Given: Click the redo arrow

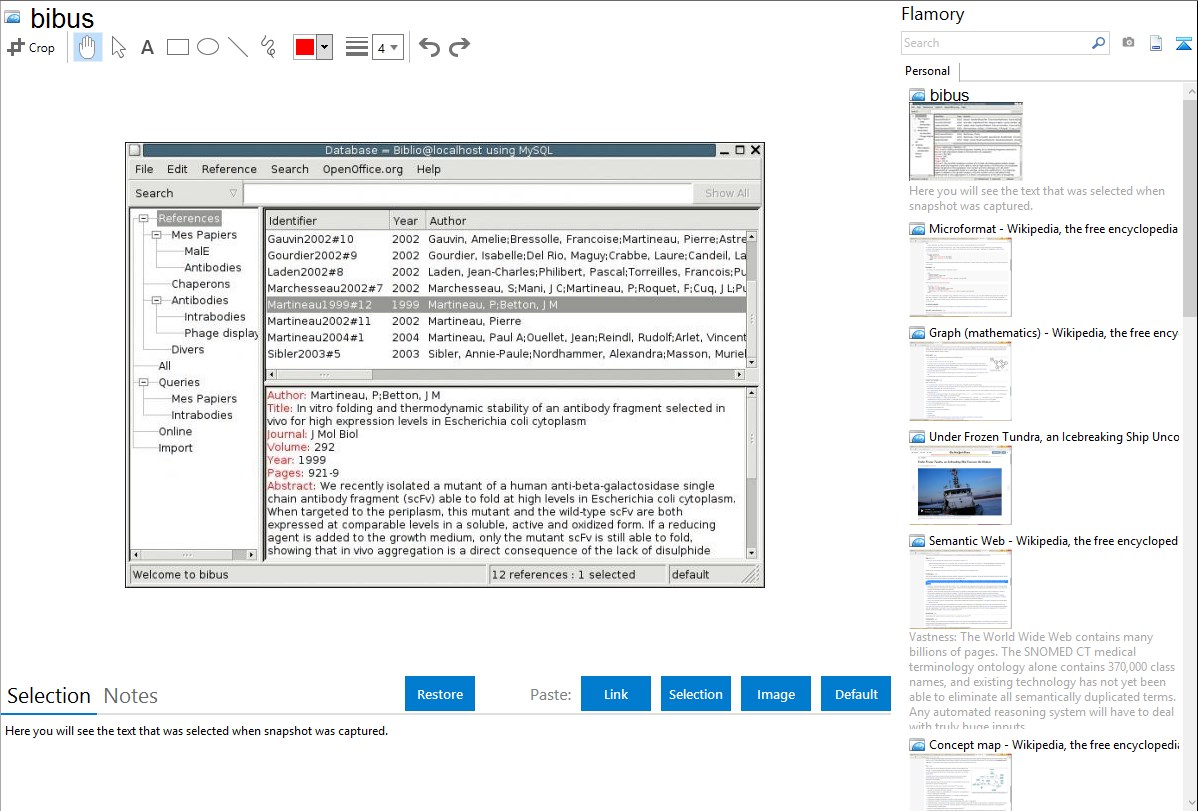Looking at the screenshot, I should (459, 47).
